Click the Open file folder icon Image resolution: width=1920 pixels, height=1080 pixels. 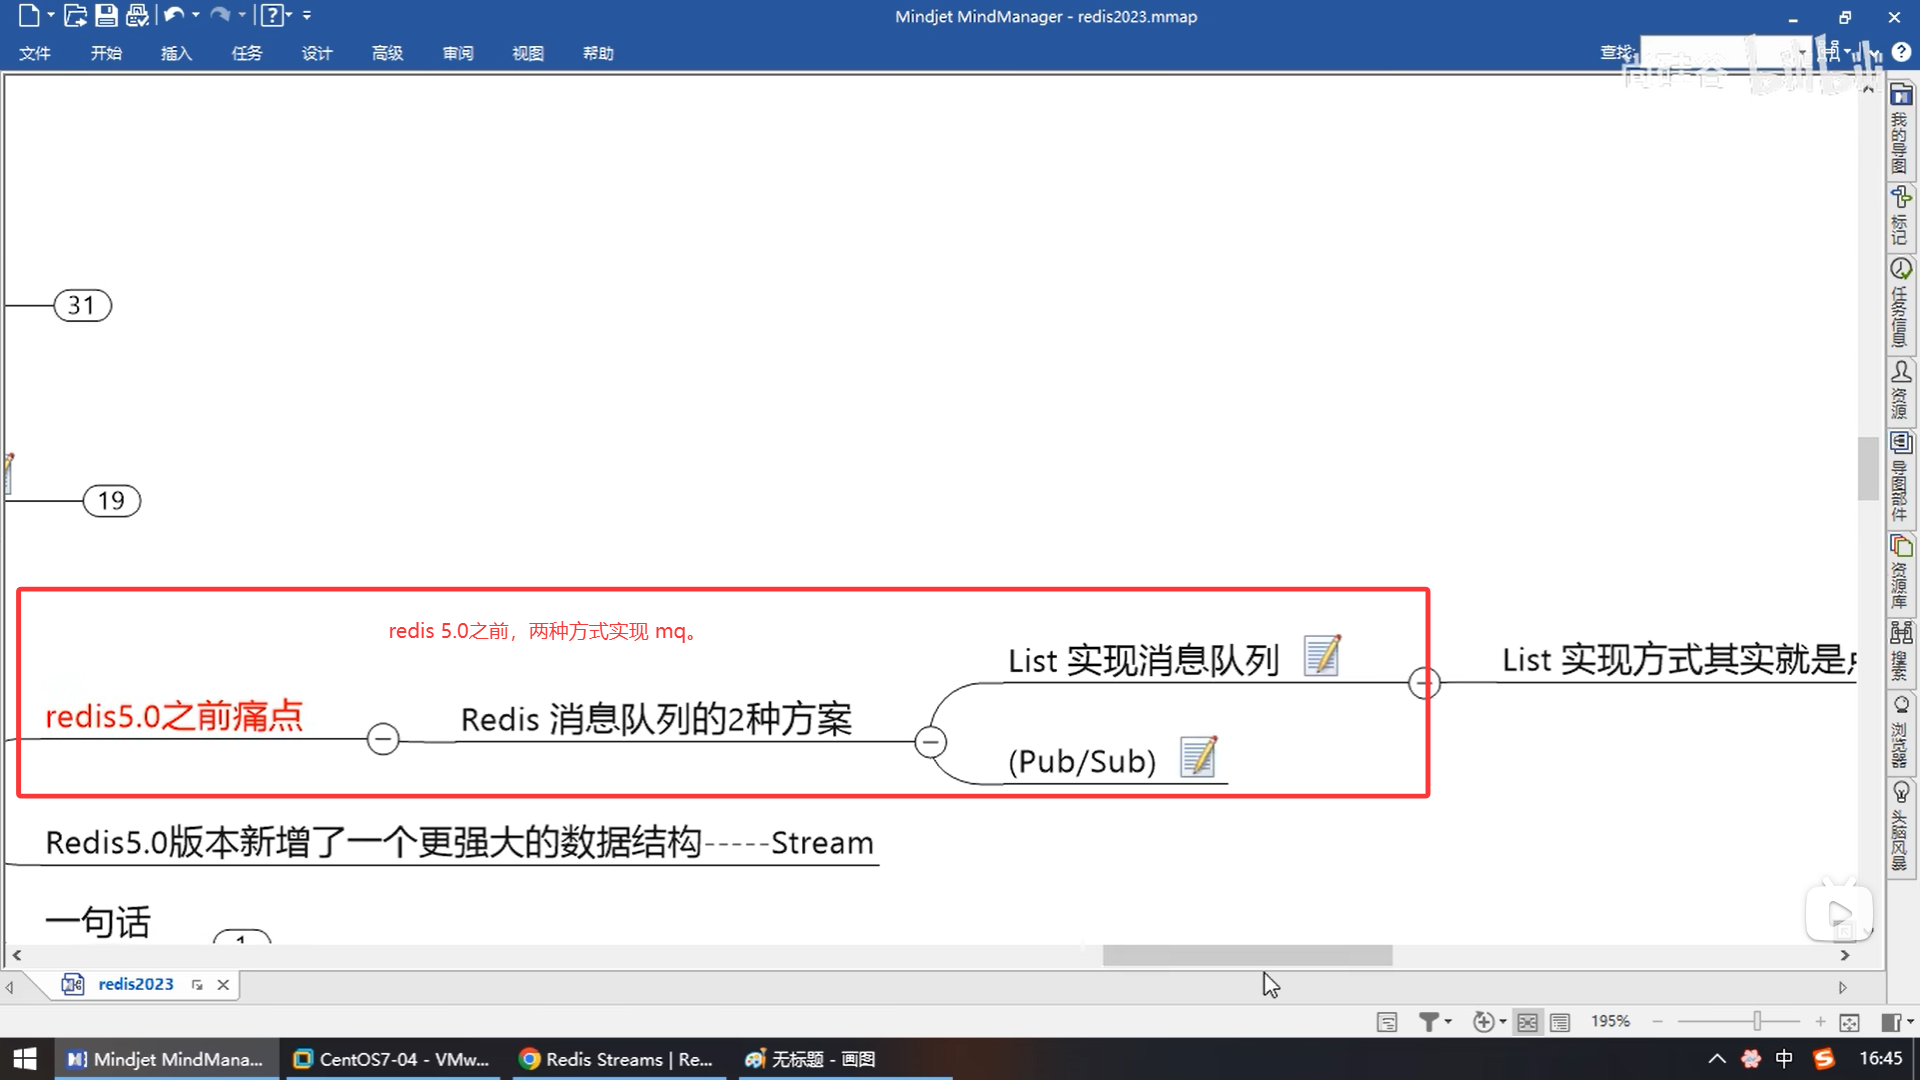[75, 15]
